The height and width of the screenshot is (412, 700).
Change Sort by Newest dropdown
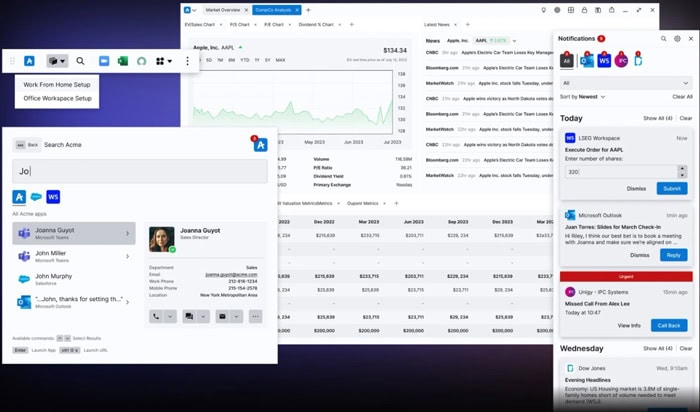click(583, 97)
